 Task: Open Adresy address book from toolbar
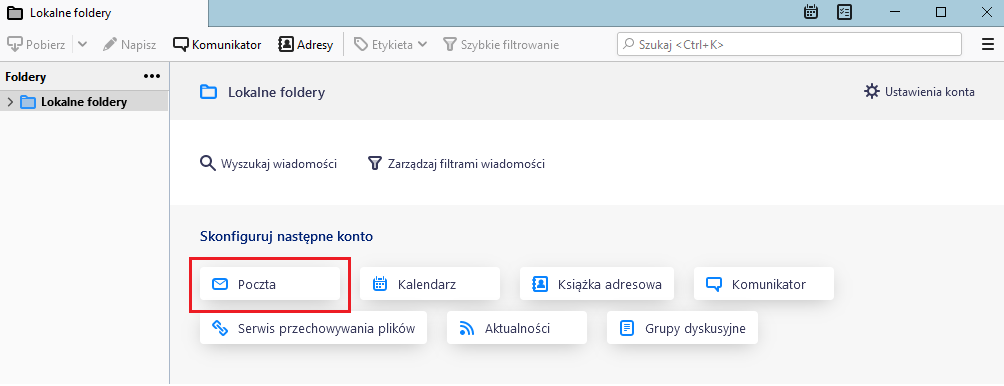pyautogui.click(x=305, y=45)
